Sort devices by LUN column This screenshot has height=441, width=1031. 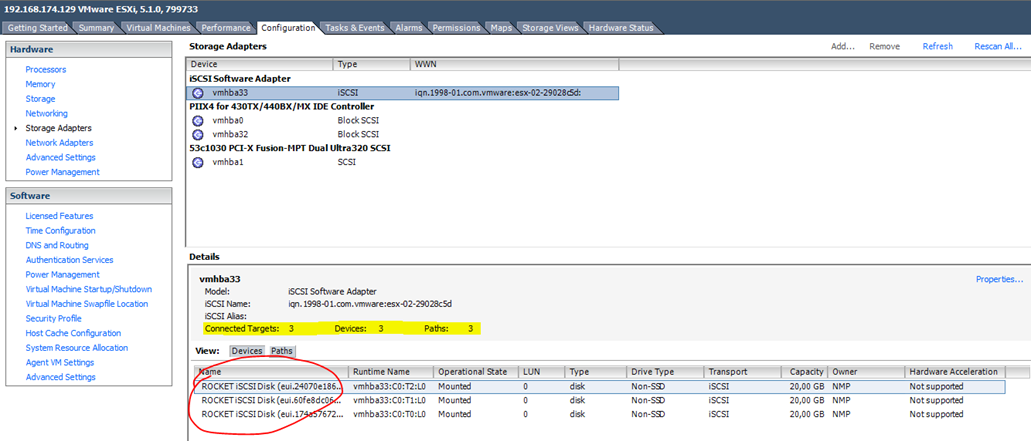point(542,371)
